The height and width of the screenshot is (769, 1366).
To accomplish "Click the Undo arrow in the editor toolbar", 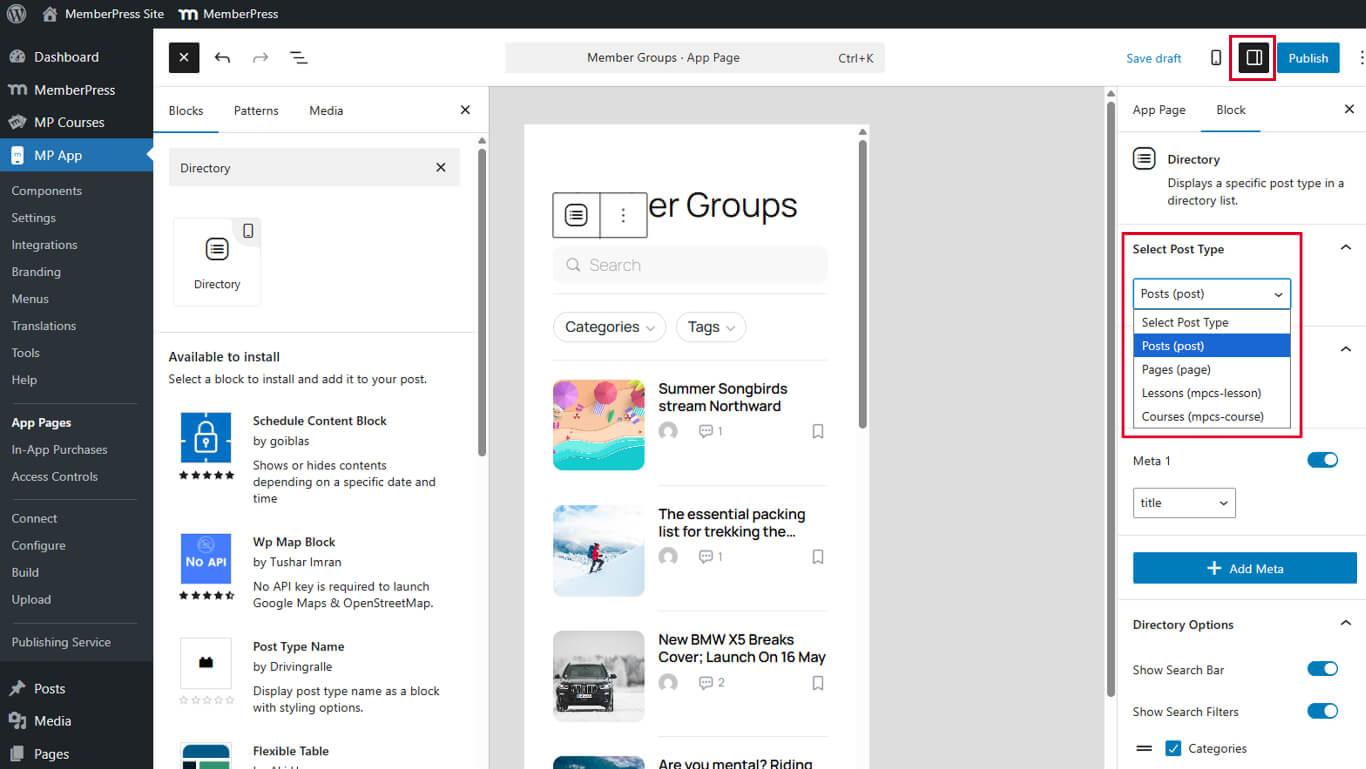I will tap(222, 58).
